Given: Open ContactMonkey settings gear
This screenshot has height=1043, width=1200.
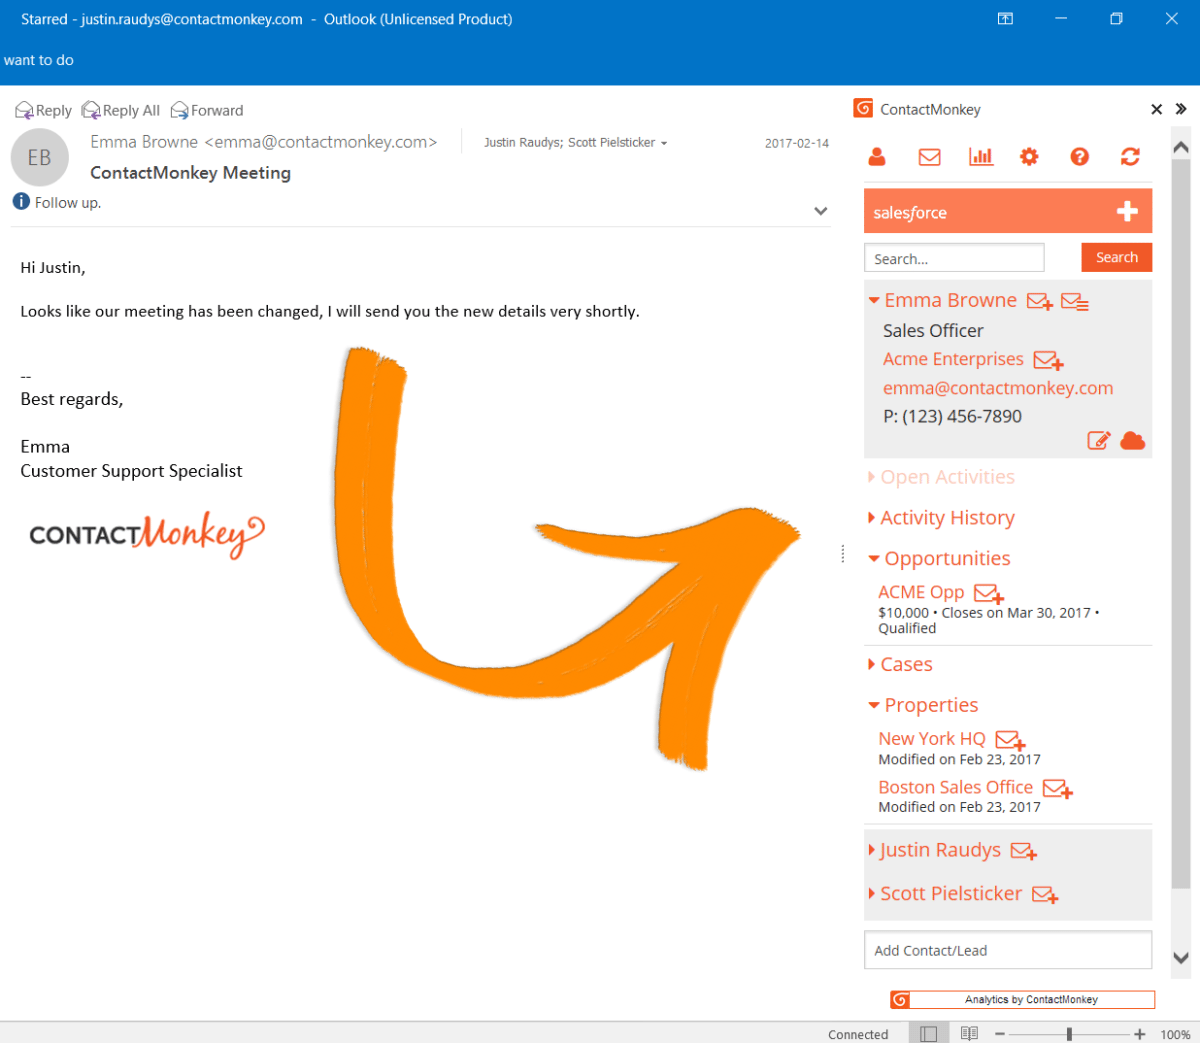Looking at the screenshot, I should [x=1029, y=157].
